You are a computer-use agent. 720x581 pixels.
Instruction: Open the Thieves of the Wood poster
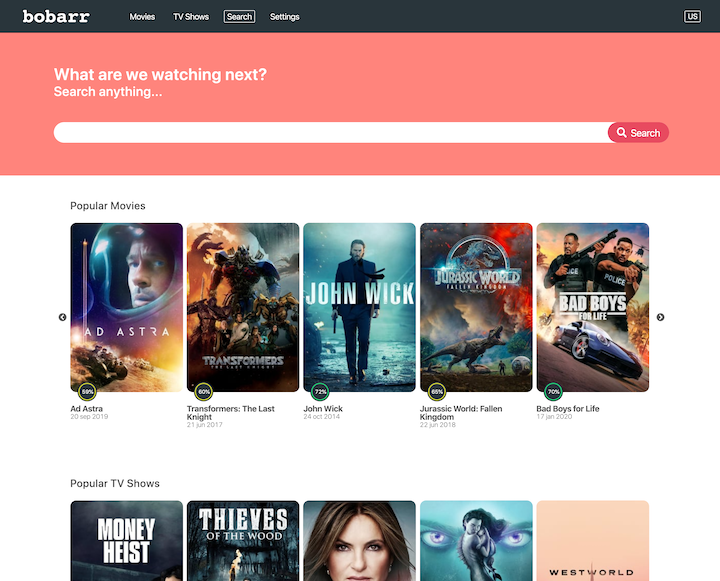(243, 541)
